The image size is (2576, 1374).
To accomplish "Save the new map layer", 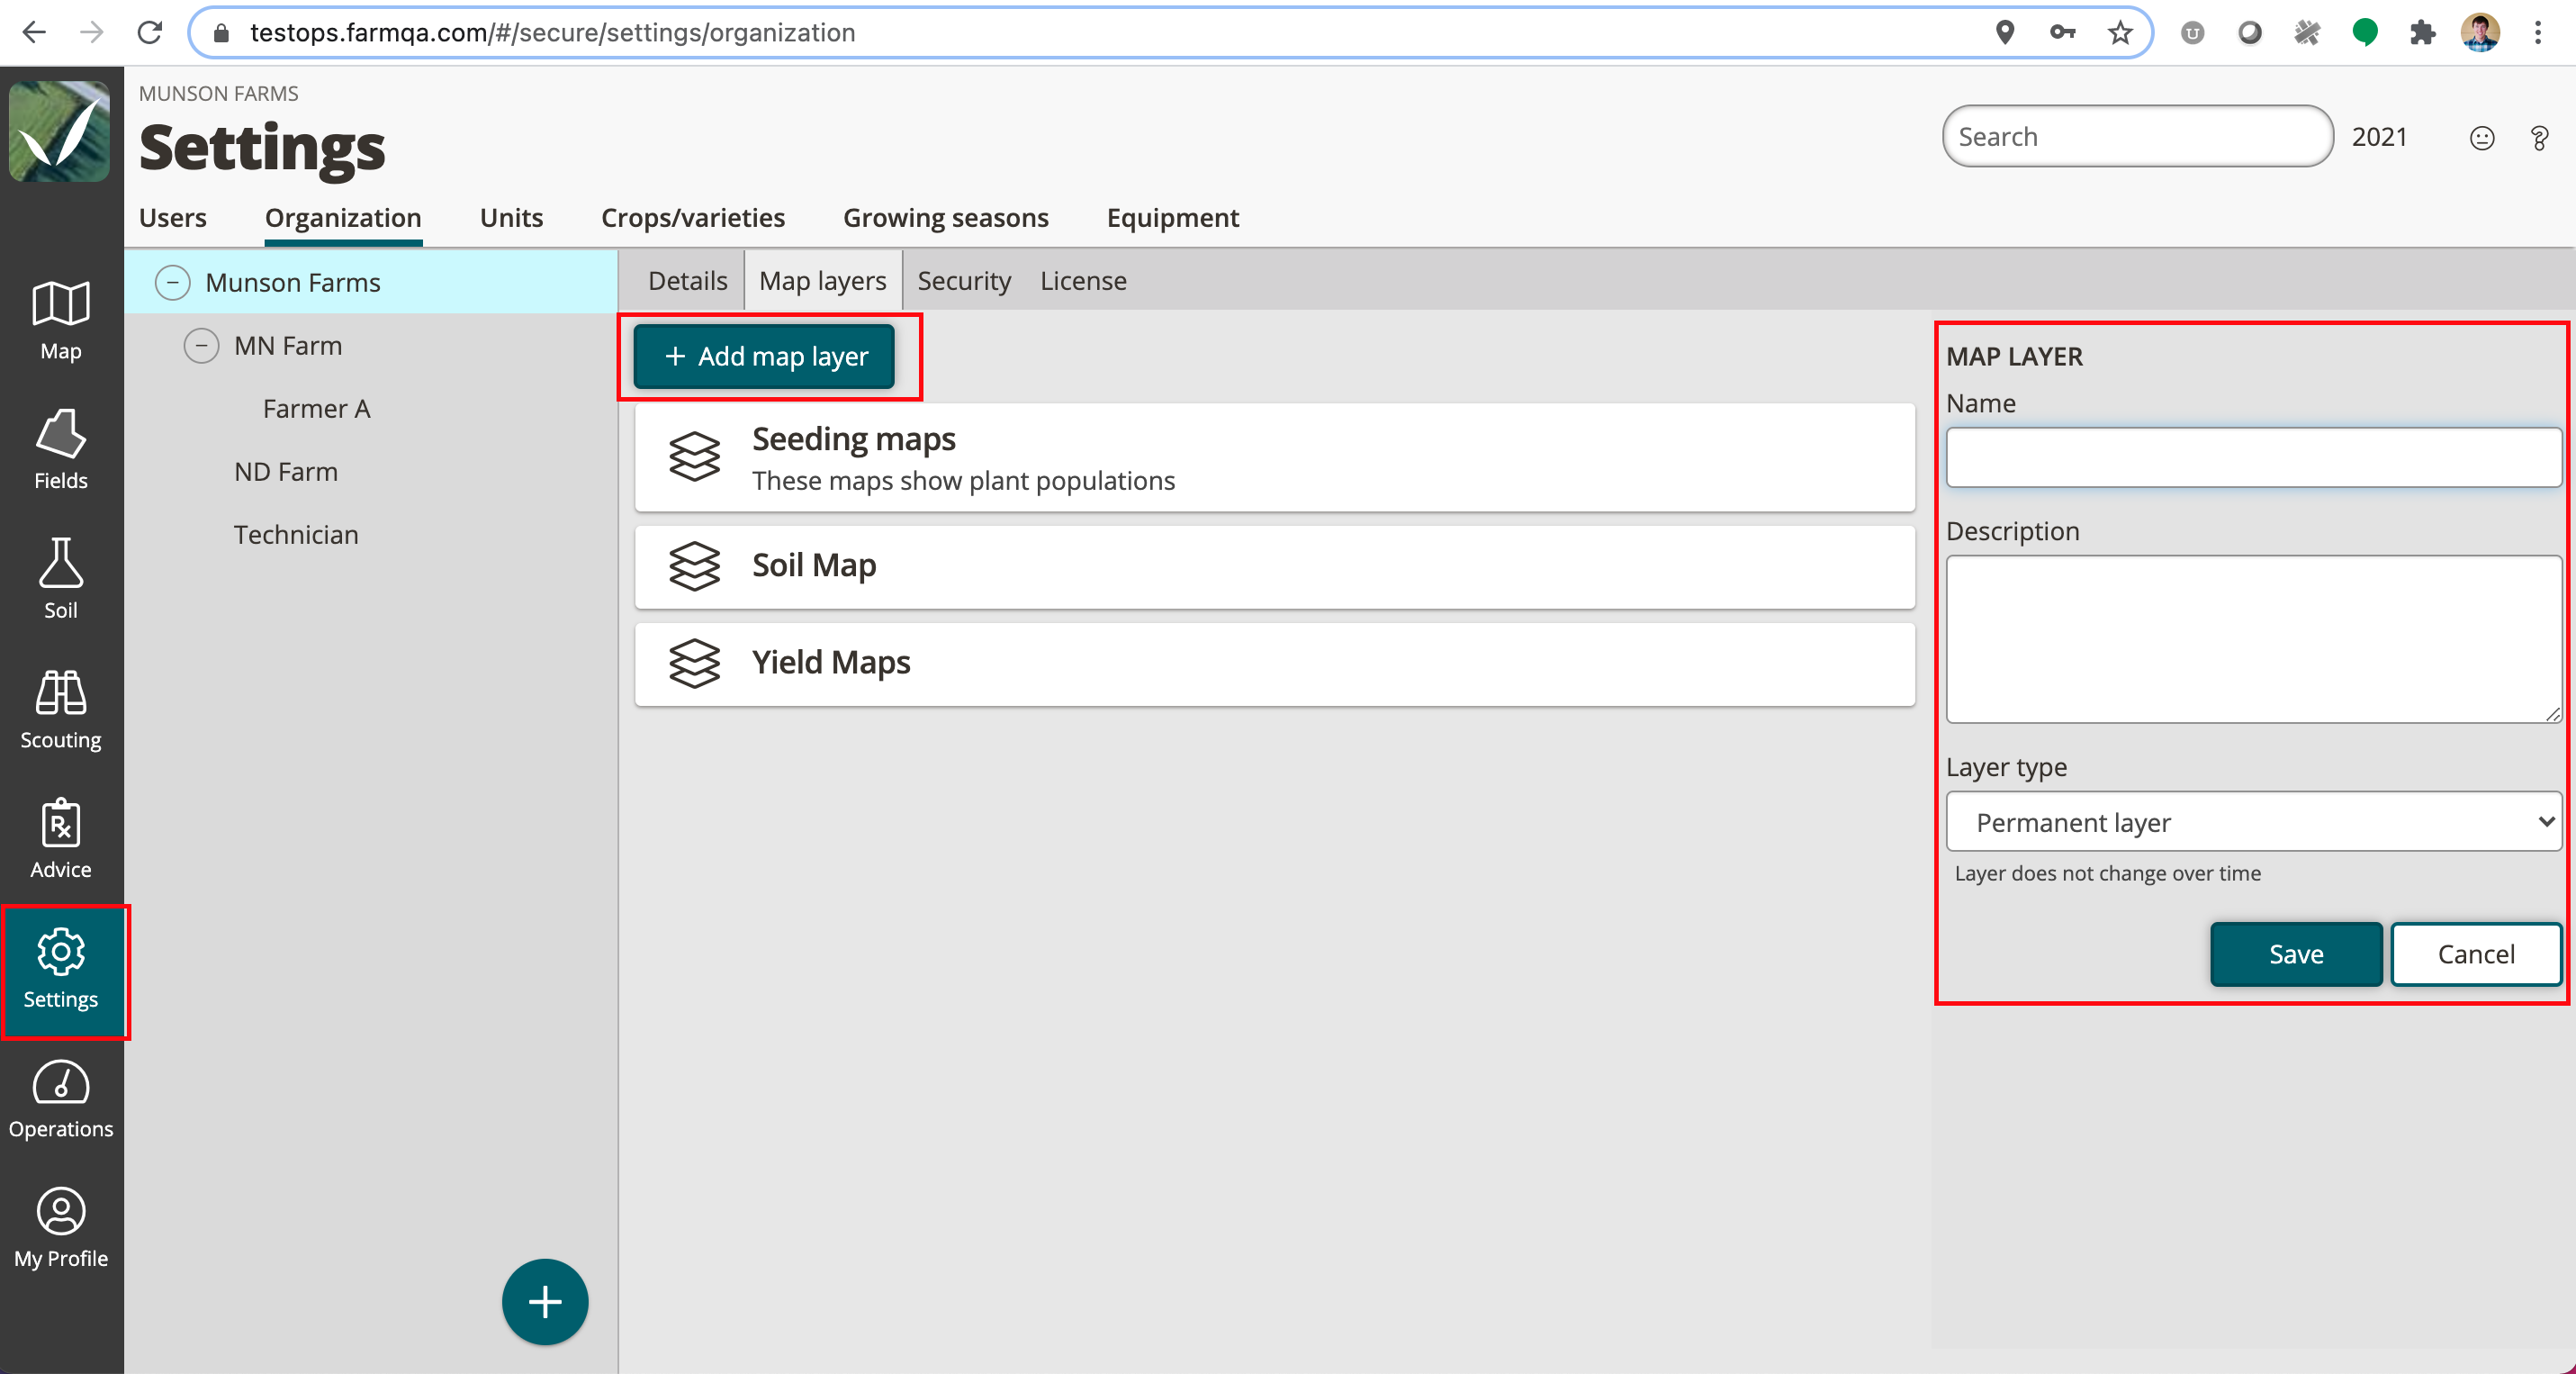I will pyautogui.click(x=2296, y=954).
